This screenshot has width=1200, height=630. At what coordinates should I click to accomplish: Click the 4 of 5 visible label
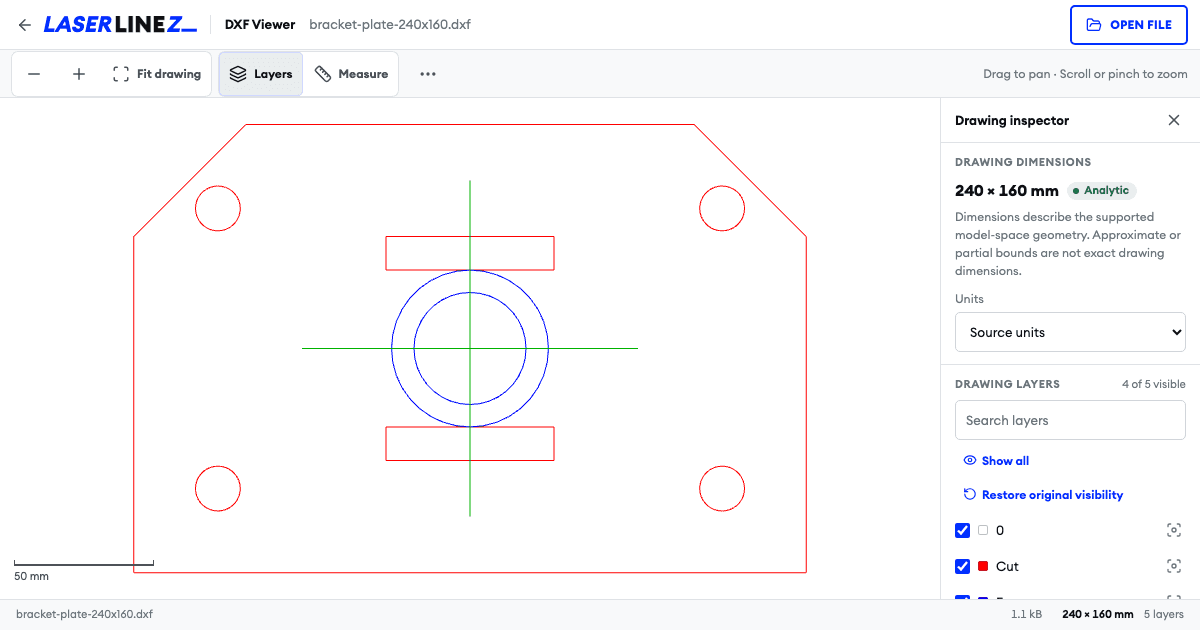pyautogui.click(x=1153, y=384)
